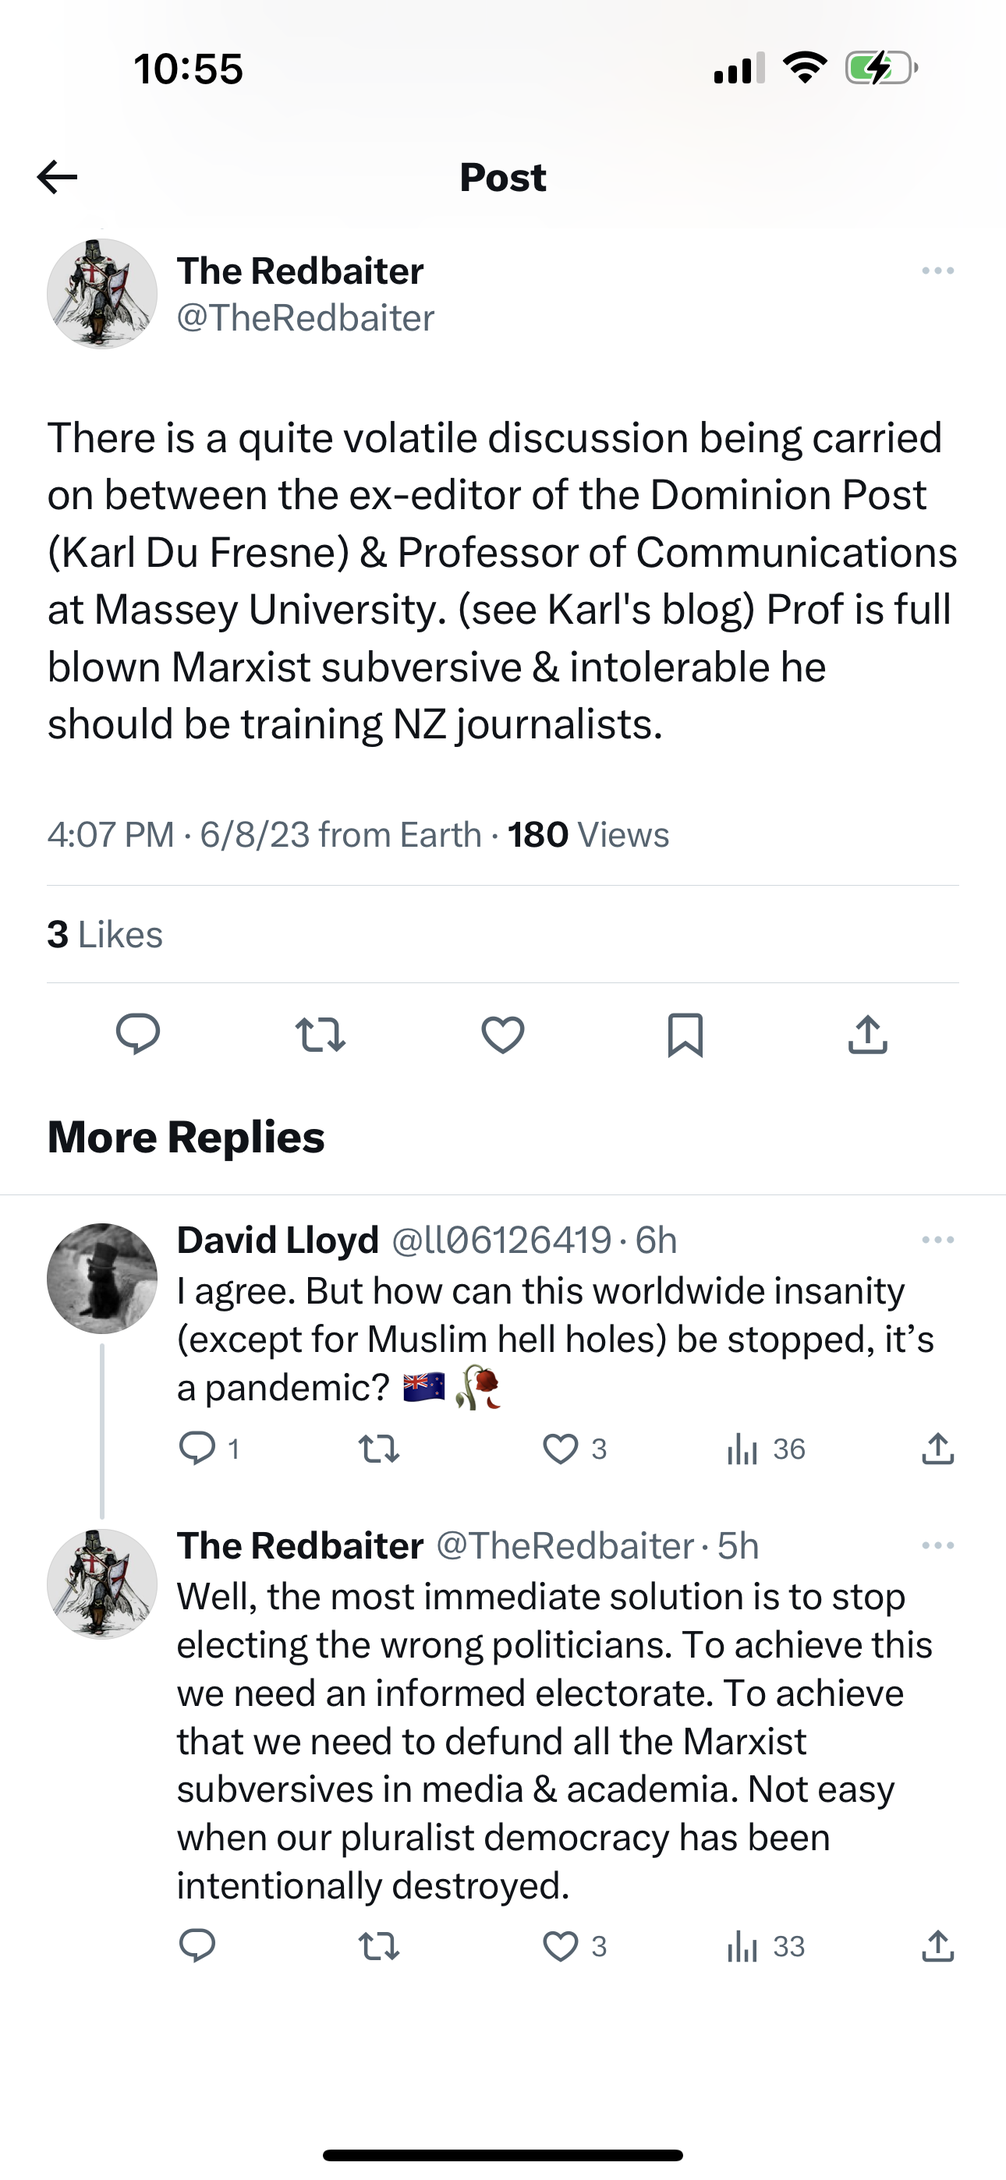This screenshot has width=1006, height=2180.
Task: Share David Lloyd's reply
Action: (x=937, y=1448)
